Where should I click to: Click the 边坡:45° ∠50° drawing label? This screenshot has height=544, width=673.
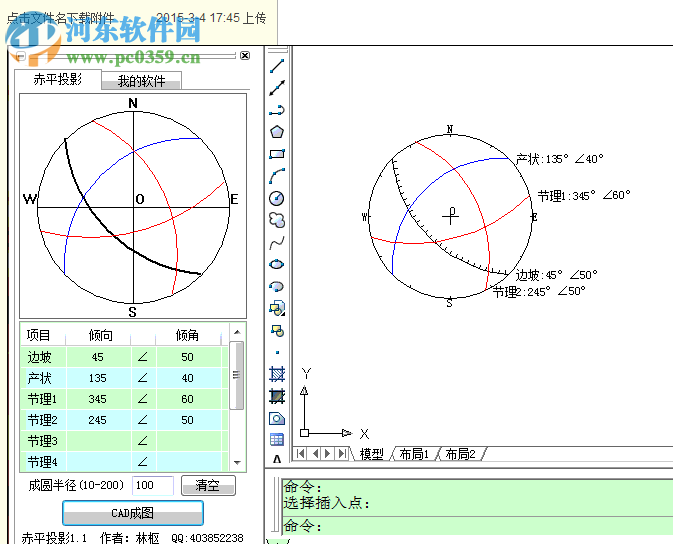tap(556, 275)
